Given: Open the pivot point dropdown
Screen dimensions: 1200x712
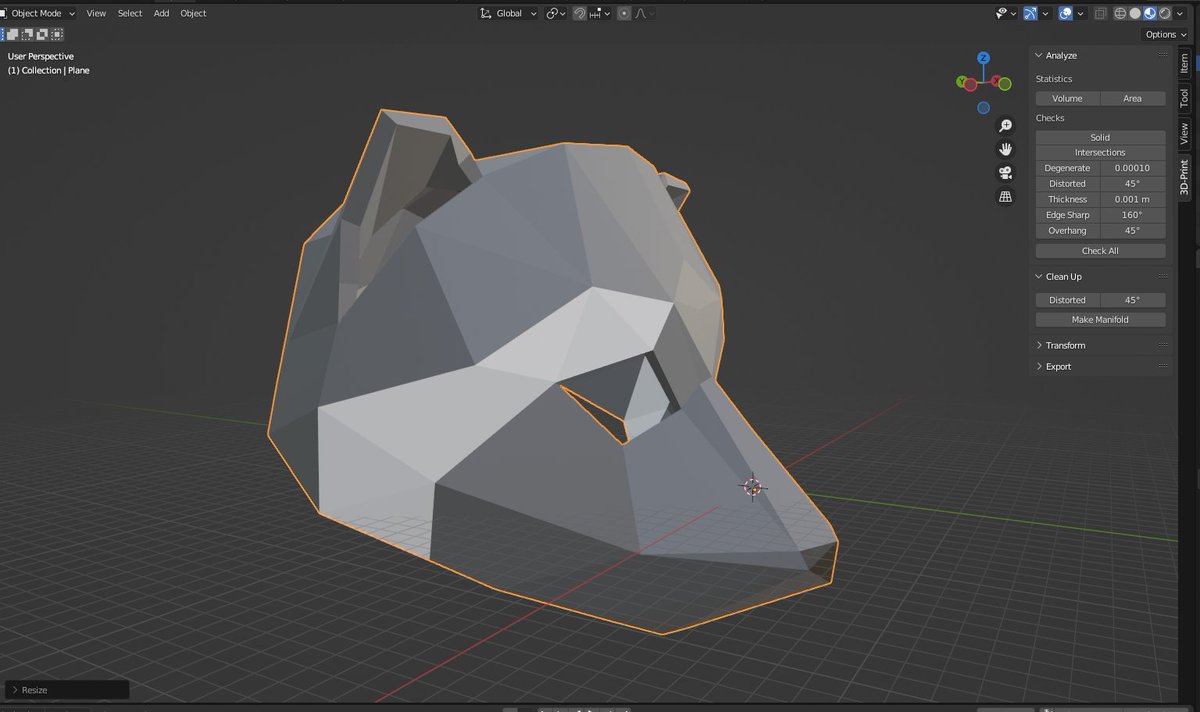Looking at the screenshot, I should 556,13.
